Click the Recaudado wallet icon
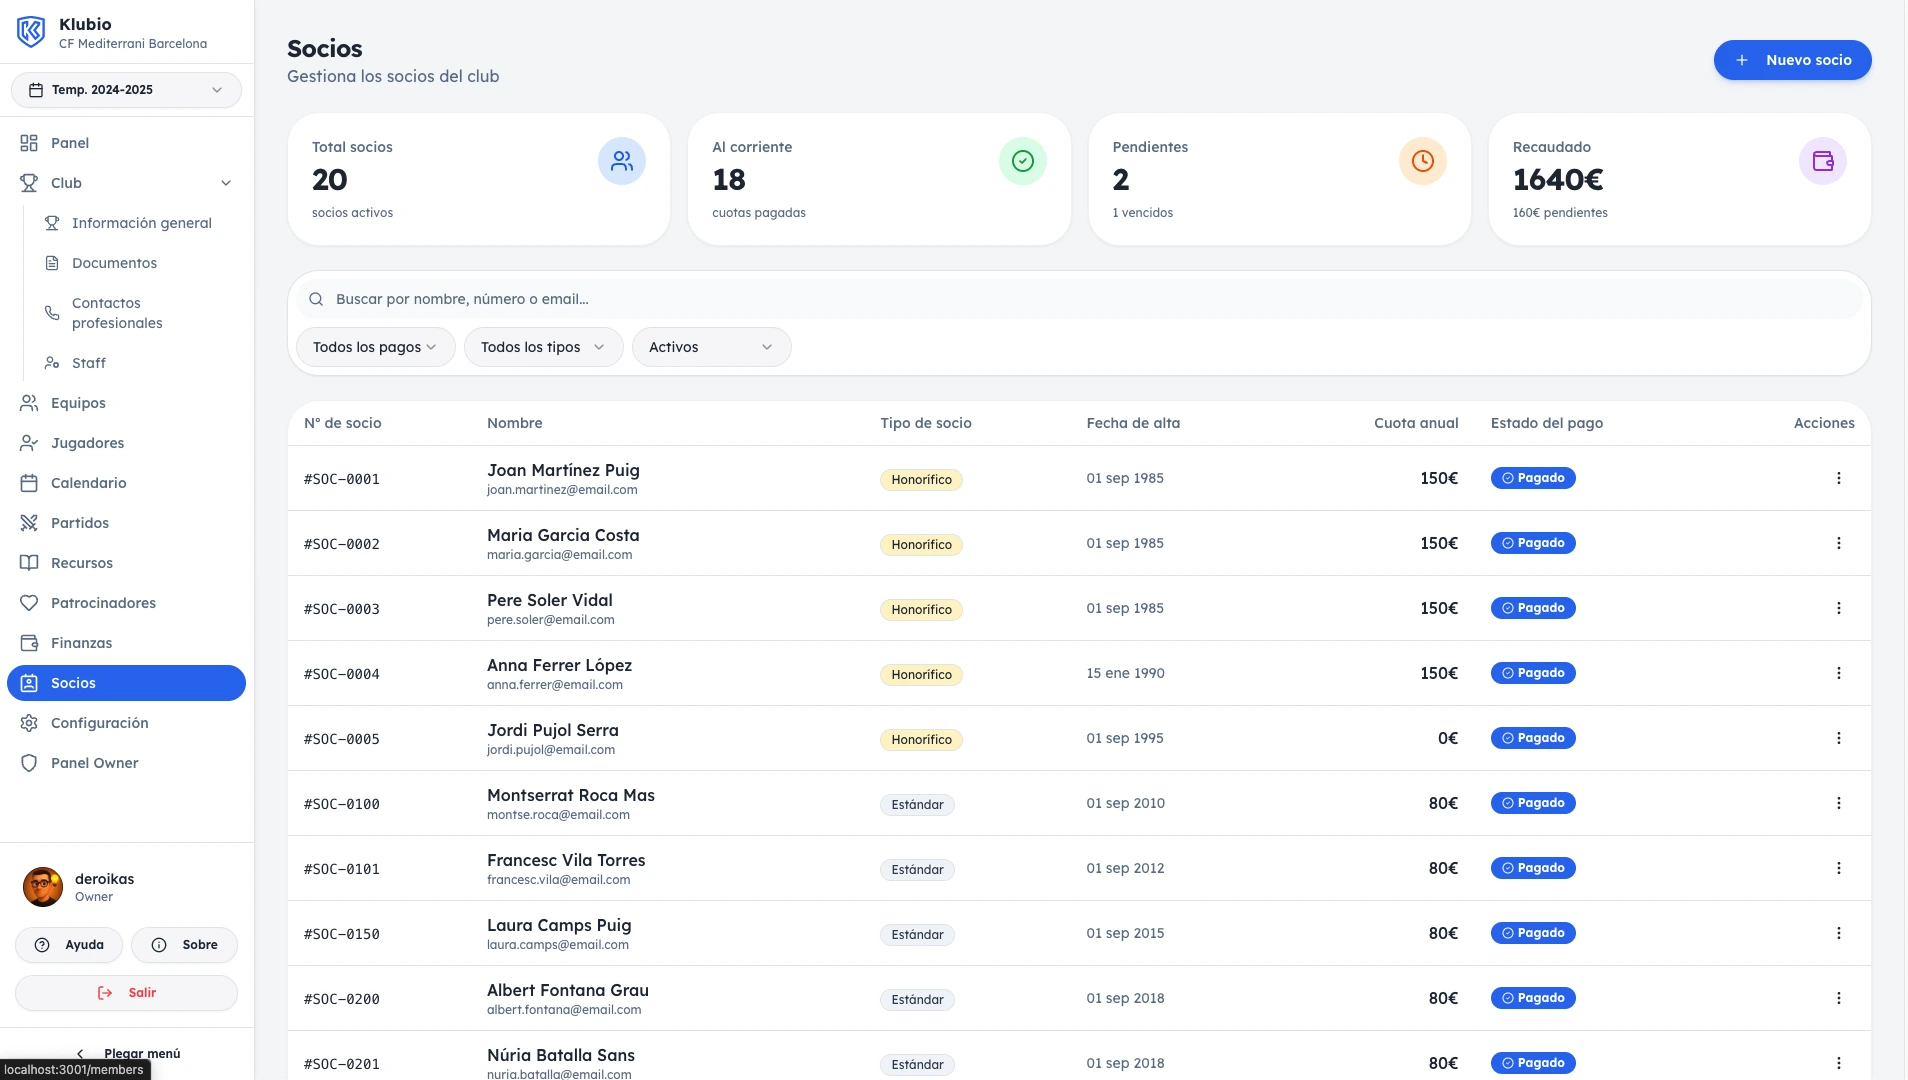This screenshot has height=1080, width=1908. pyautogui.click(x=1822, y=161)
